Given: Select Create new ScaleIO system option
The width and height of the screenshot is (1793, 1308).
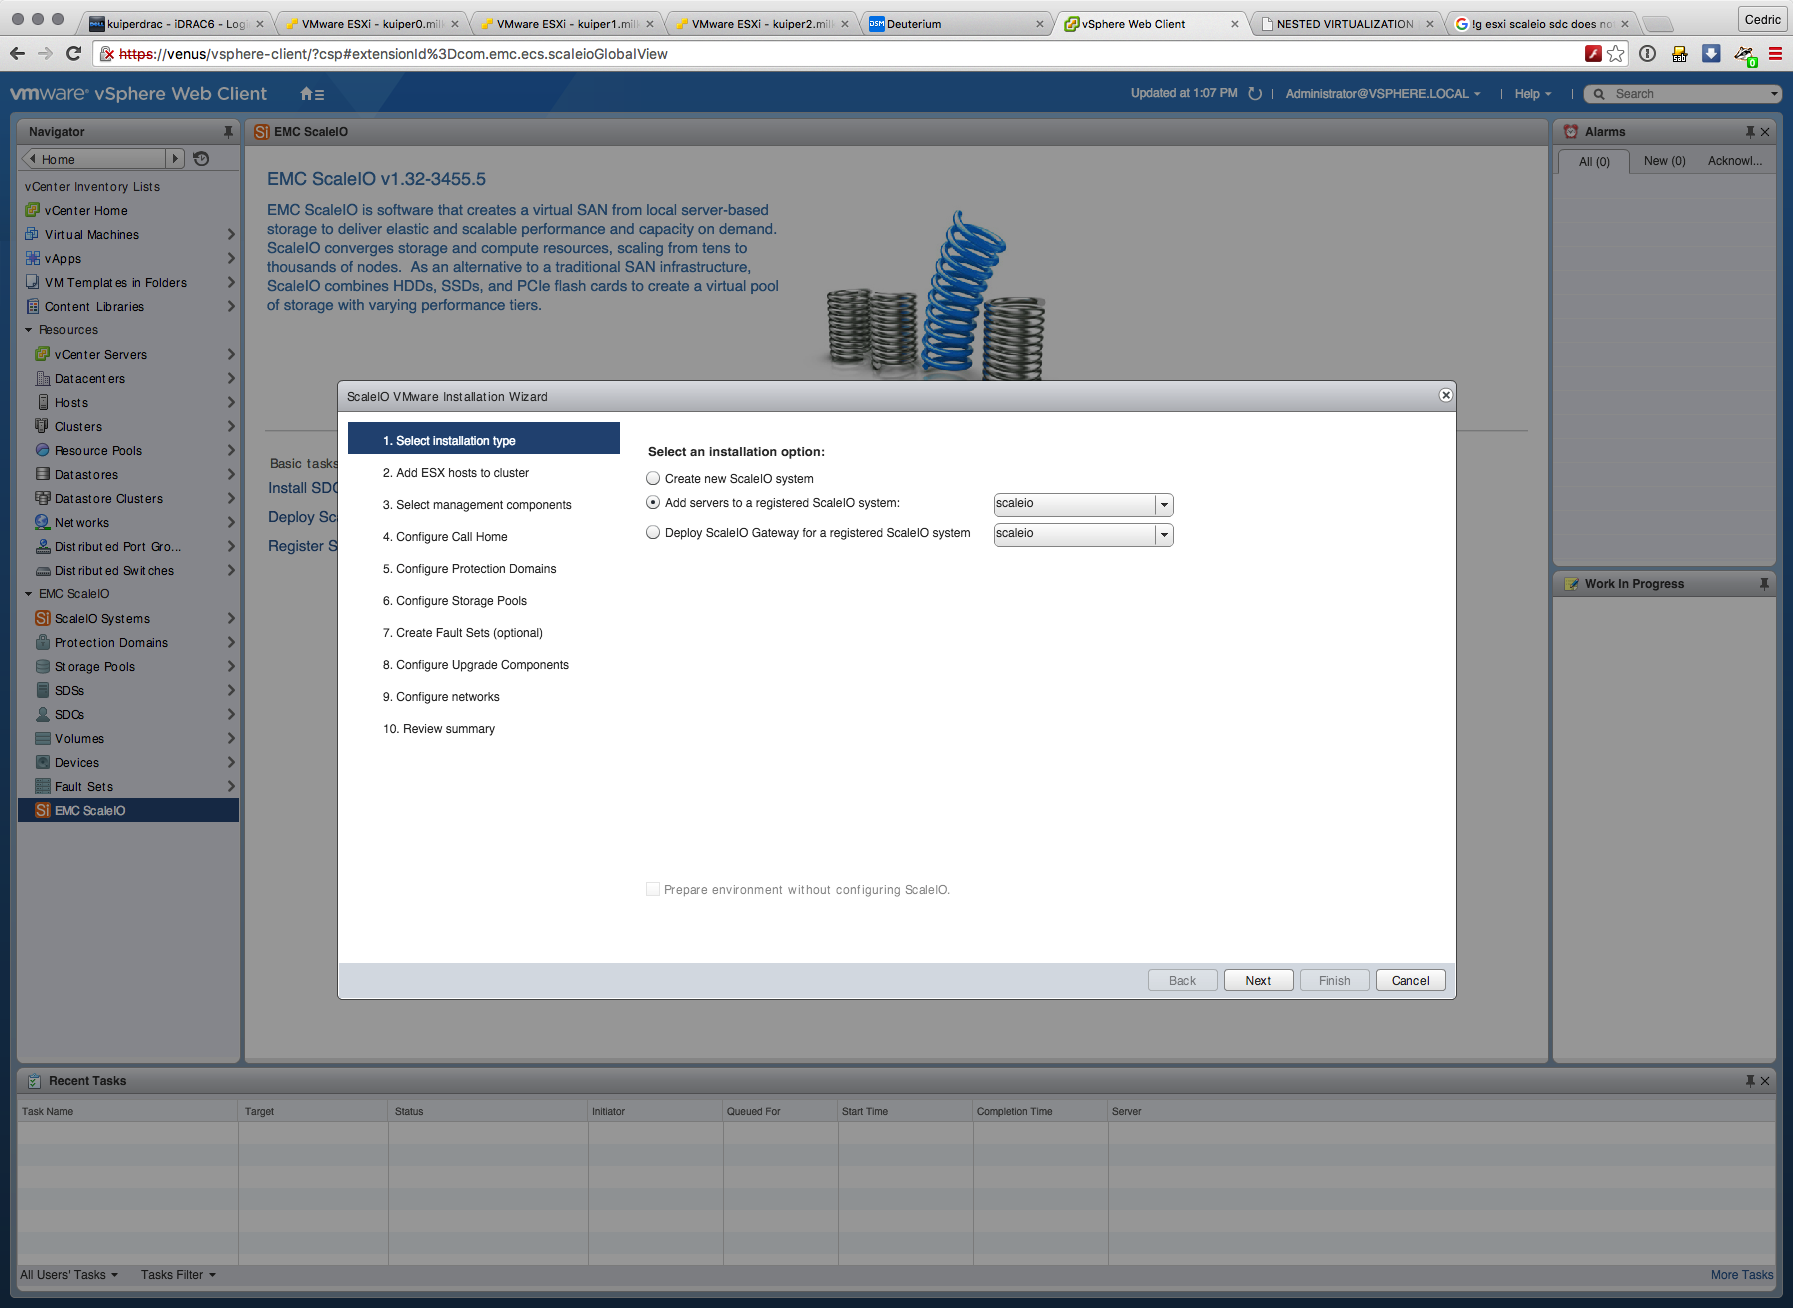Looking at the screenshot, I should coord(653,479).
